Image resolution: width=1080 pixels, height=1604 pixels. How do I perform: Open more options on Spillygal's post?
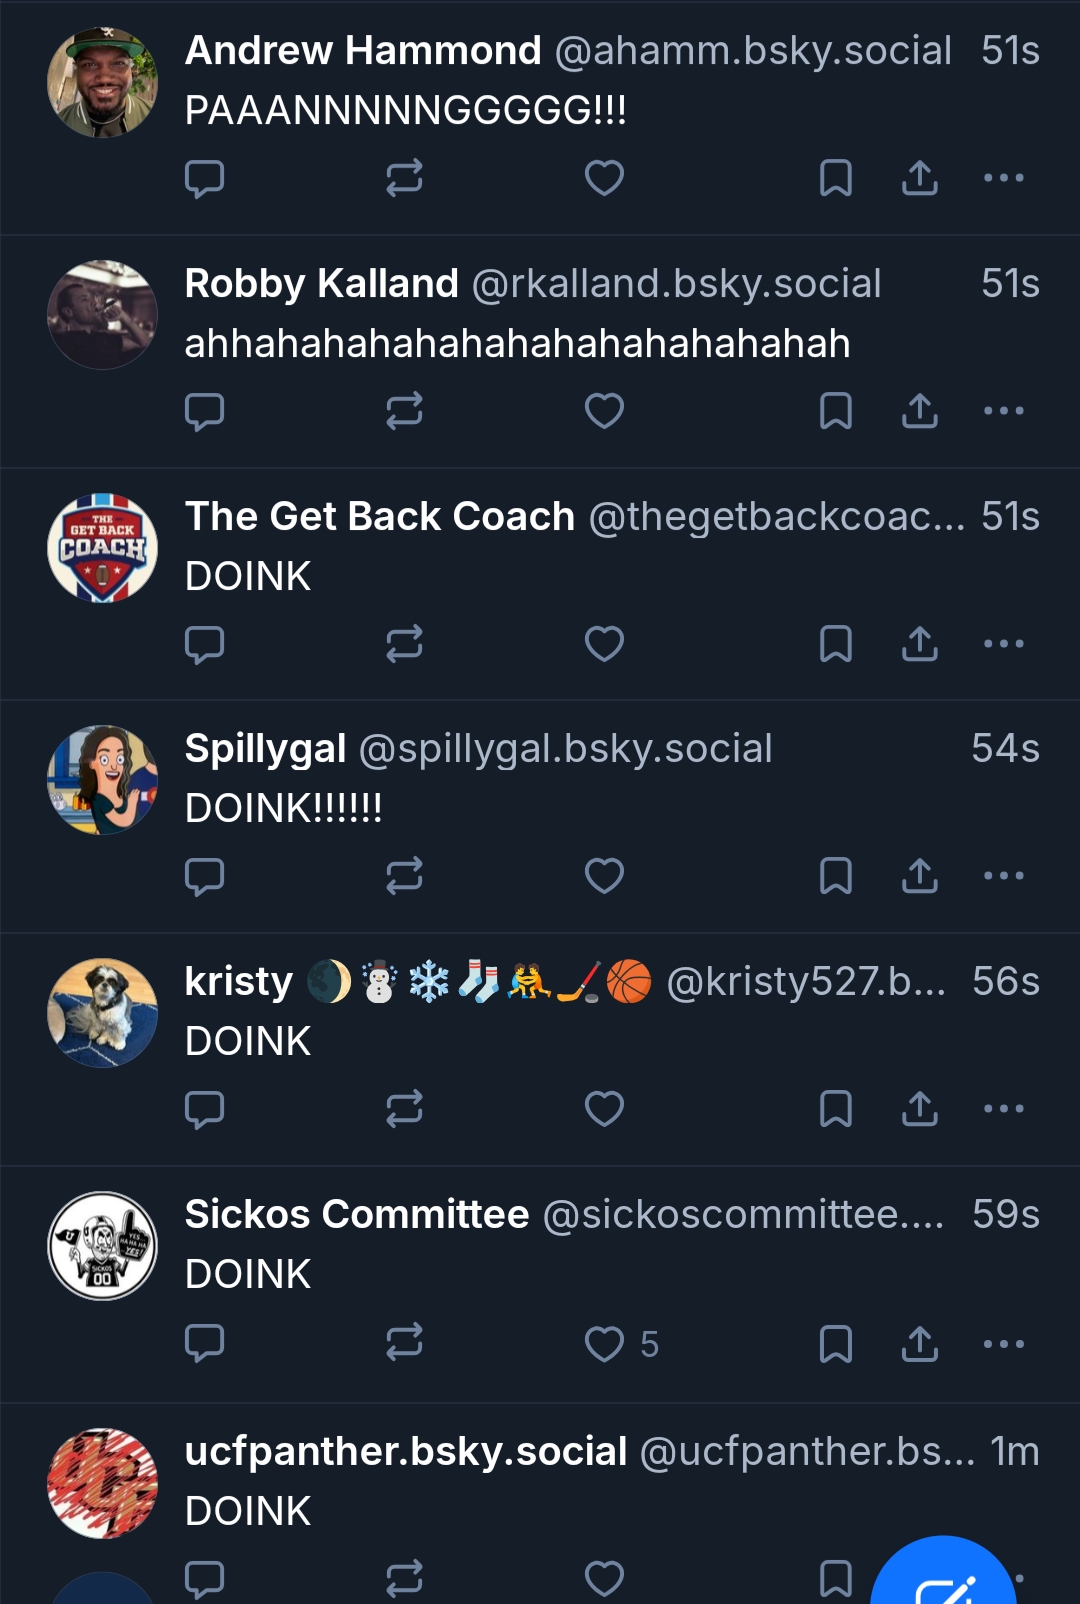pyautogui.click(x=1003, y=876)
